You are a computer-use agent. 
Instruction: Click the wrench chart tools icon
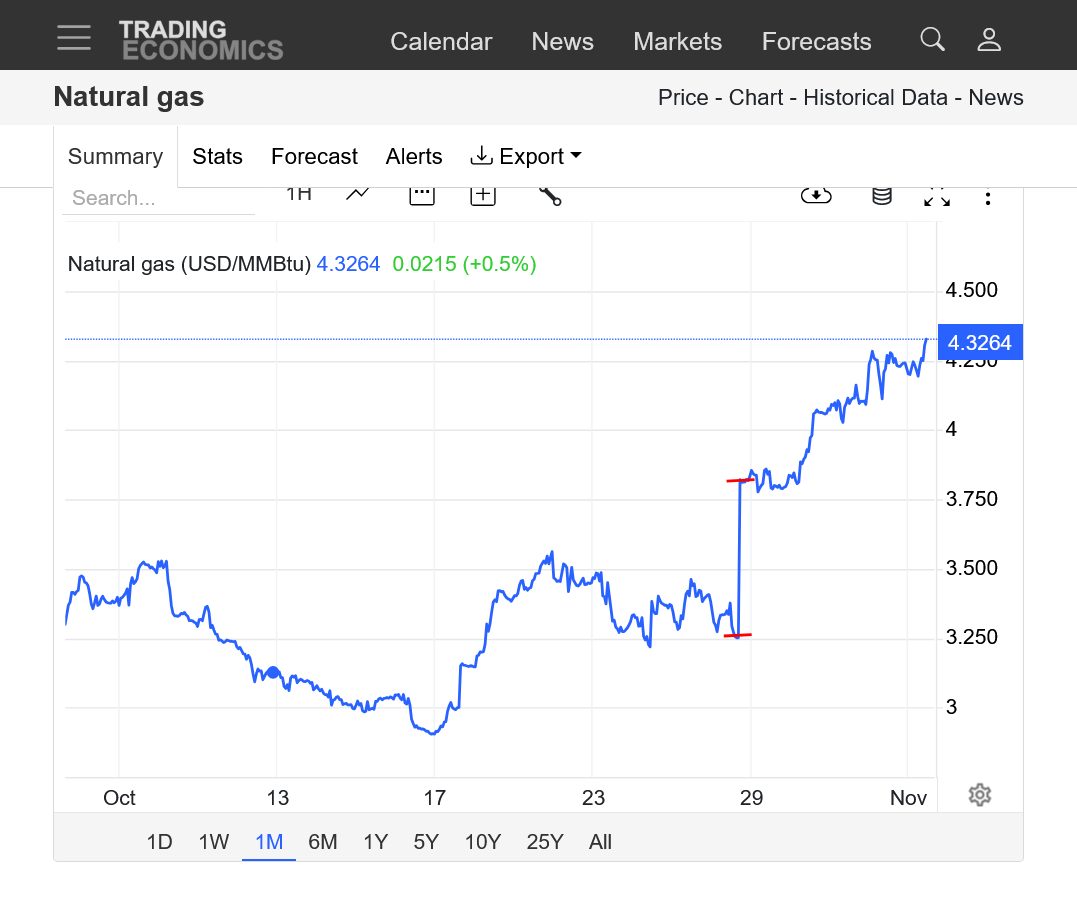point(550,196)
